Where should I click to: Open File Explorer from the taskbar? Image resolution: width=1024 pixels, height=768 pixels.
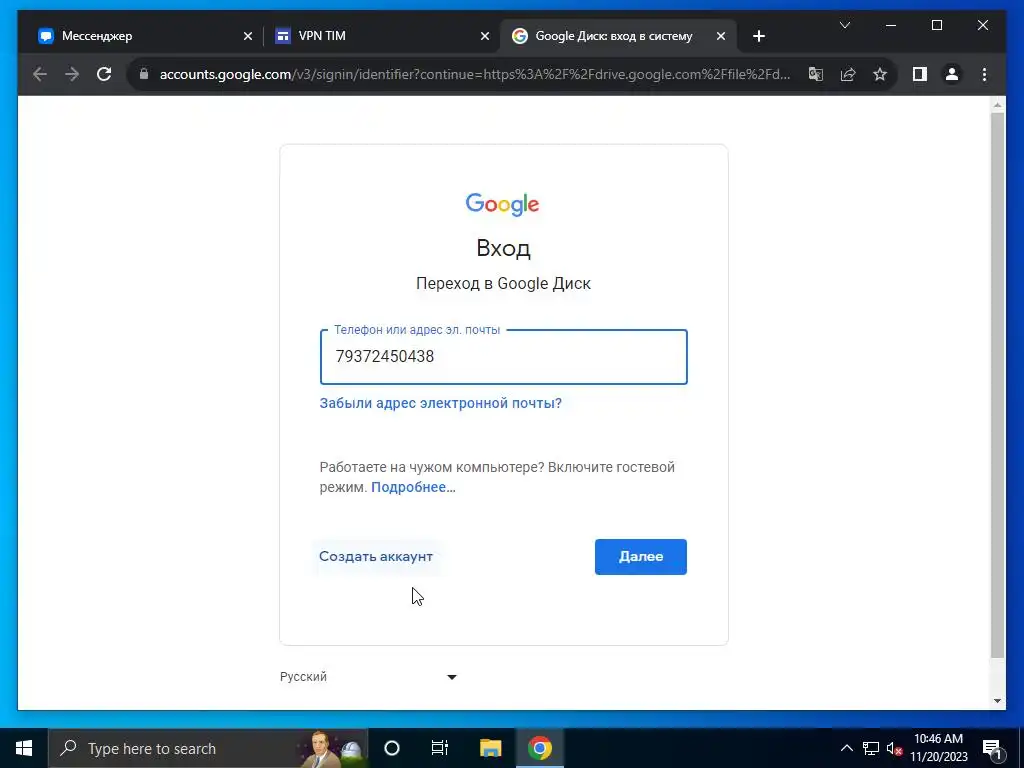[490, 748]
